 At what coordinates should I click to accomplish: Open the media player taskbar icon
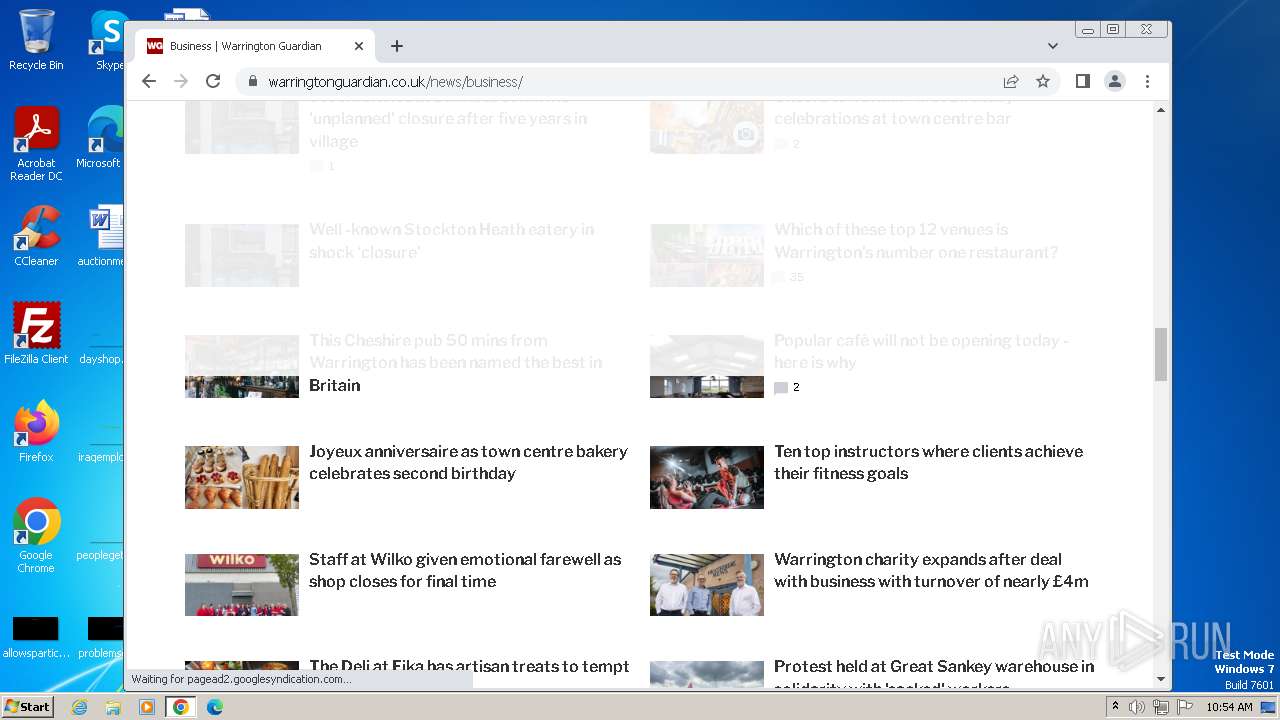click(147, 707)
